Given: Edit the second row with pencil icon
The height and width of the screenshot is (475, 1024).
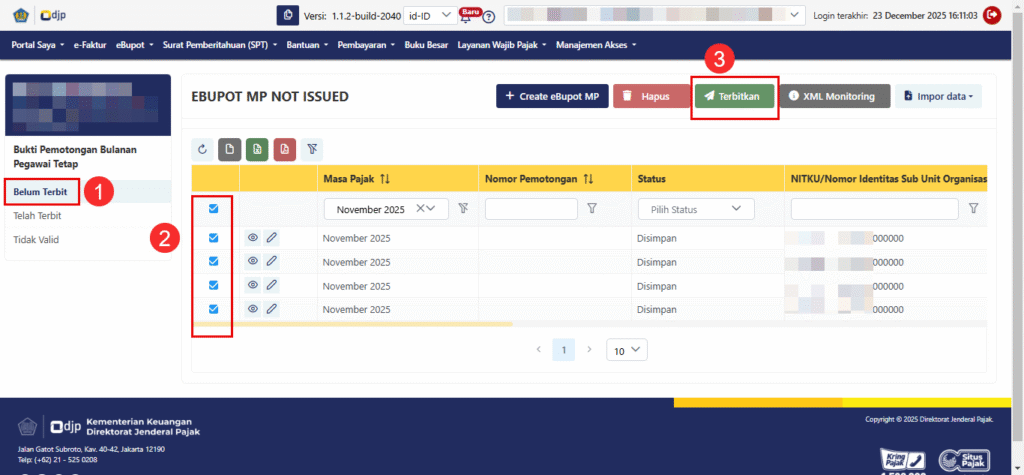Looking at the screenshot, I should pos(271,262).
